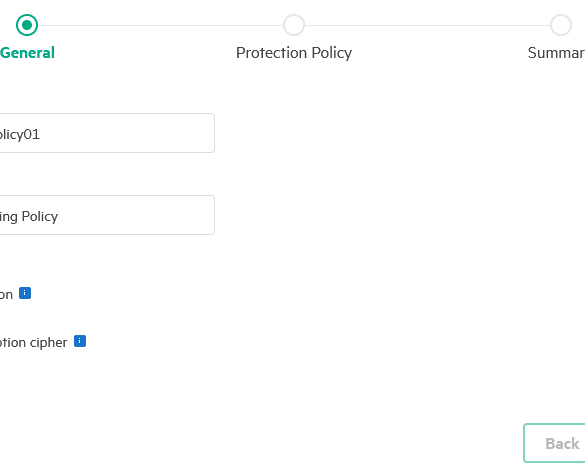
Task: Click the General step label
Action: 27,53
